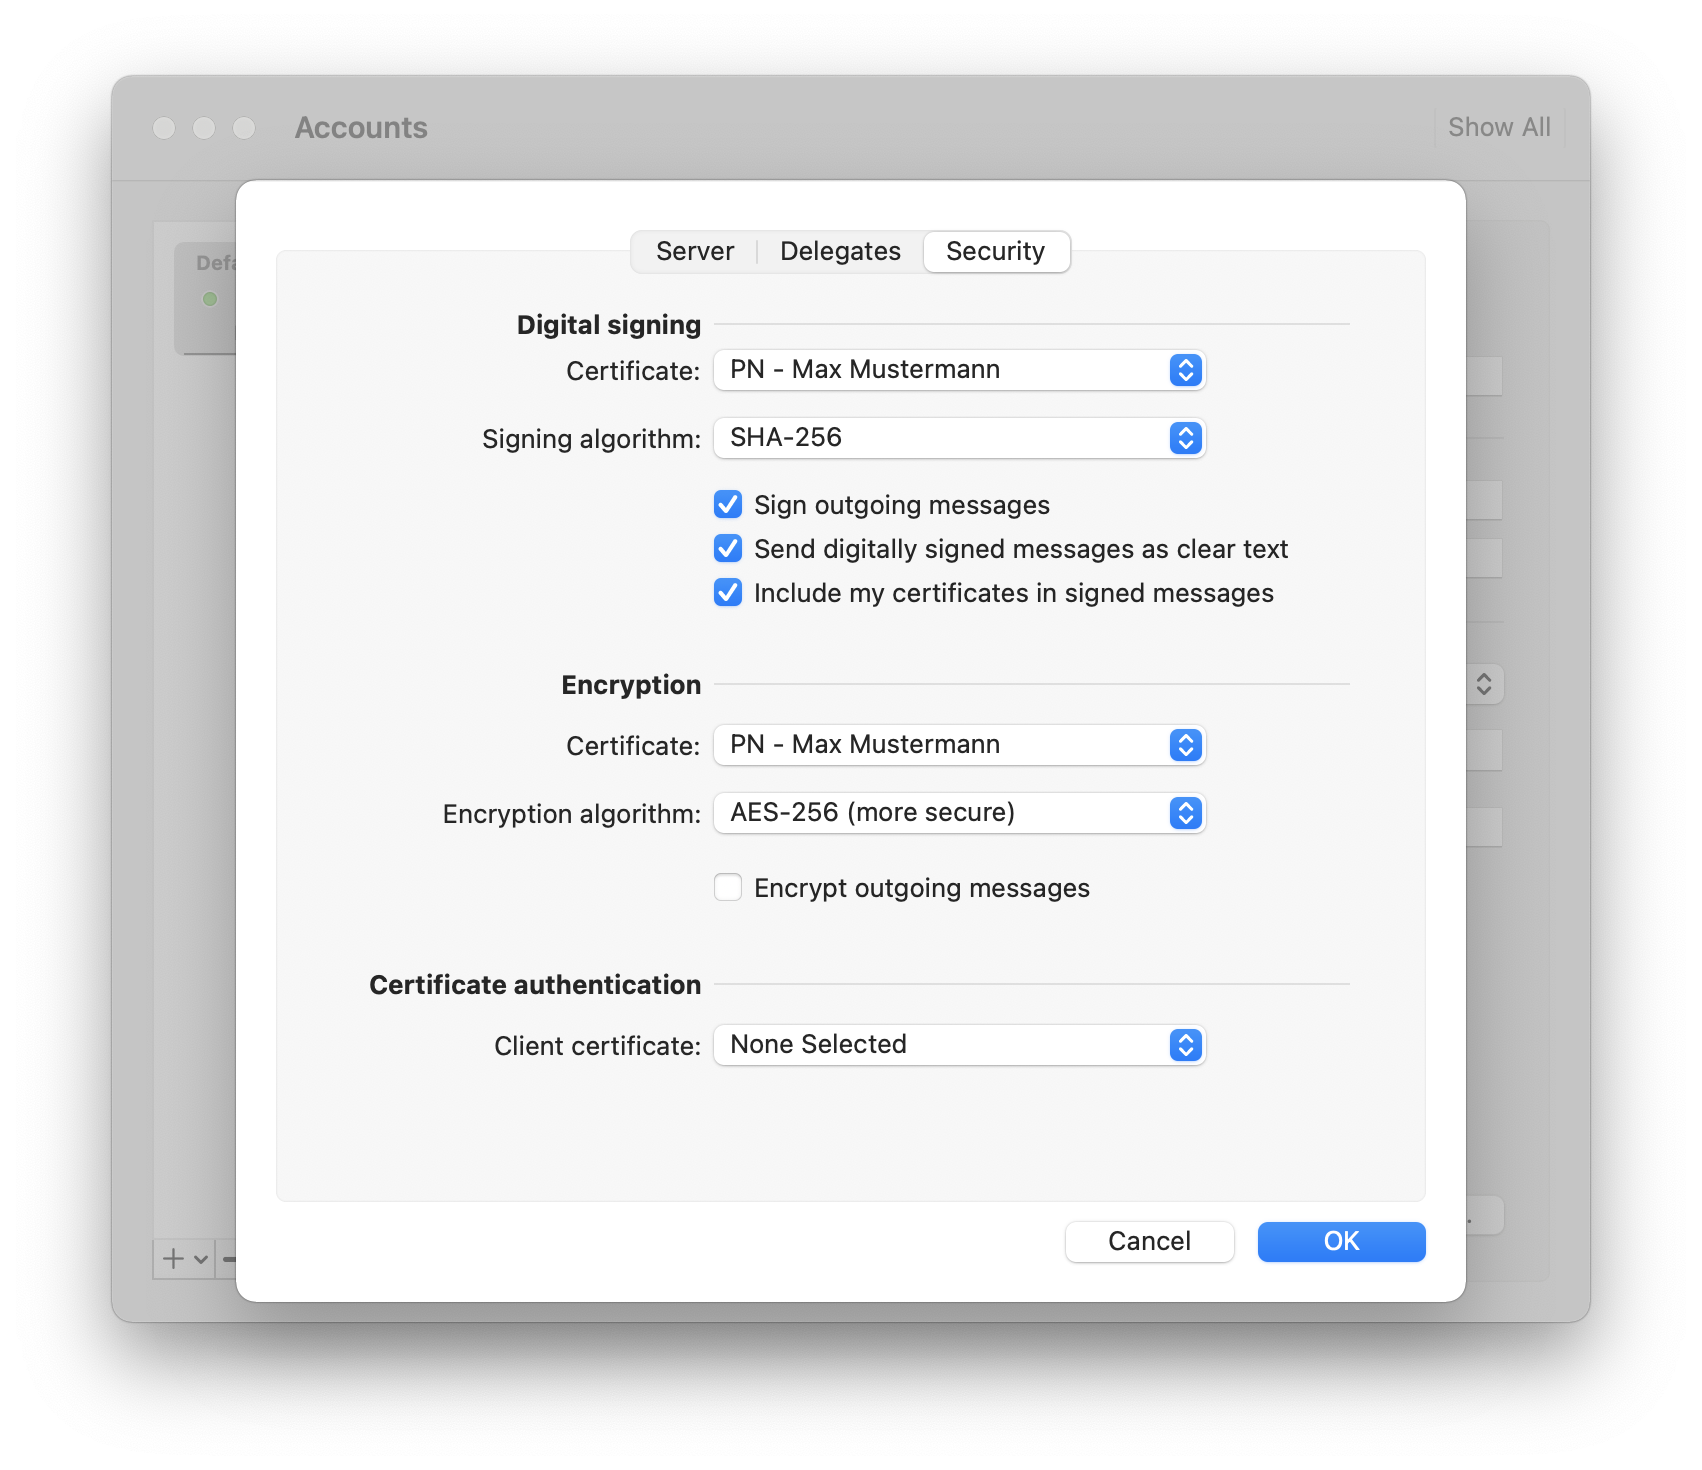Click the chevron icon on the signing Certificate popup
The width and height of the screenshot is (1702, 1470).
coord(1184,370)
